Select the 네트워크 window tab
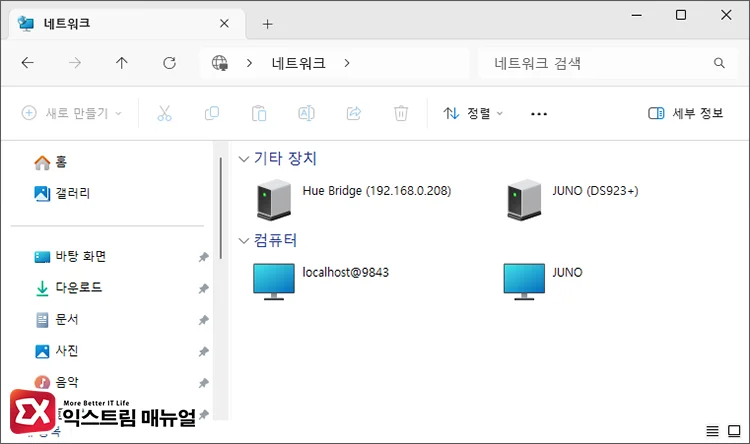Screen dimensions: 750x444 point(125,23)
